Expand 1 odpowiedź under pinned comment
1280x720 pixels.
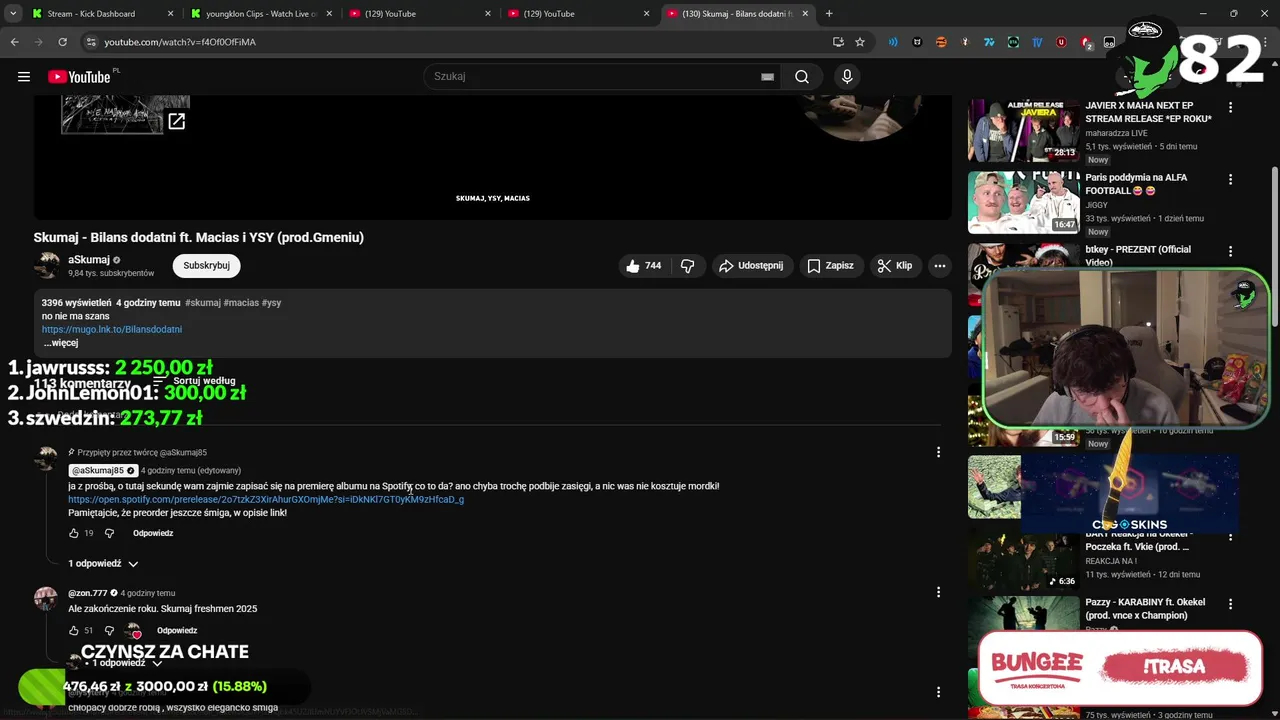103,564
